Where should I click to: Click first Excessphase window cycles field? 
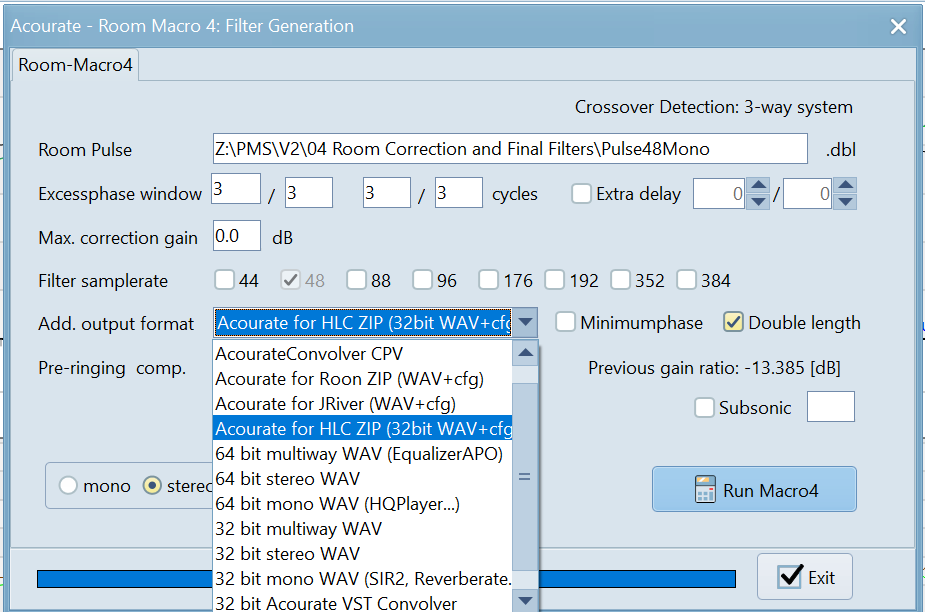coord(236,189)
